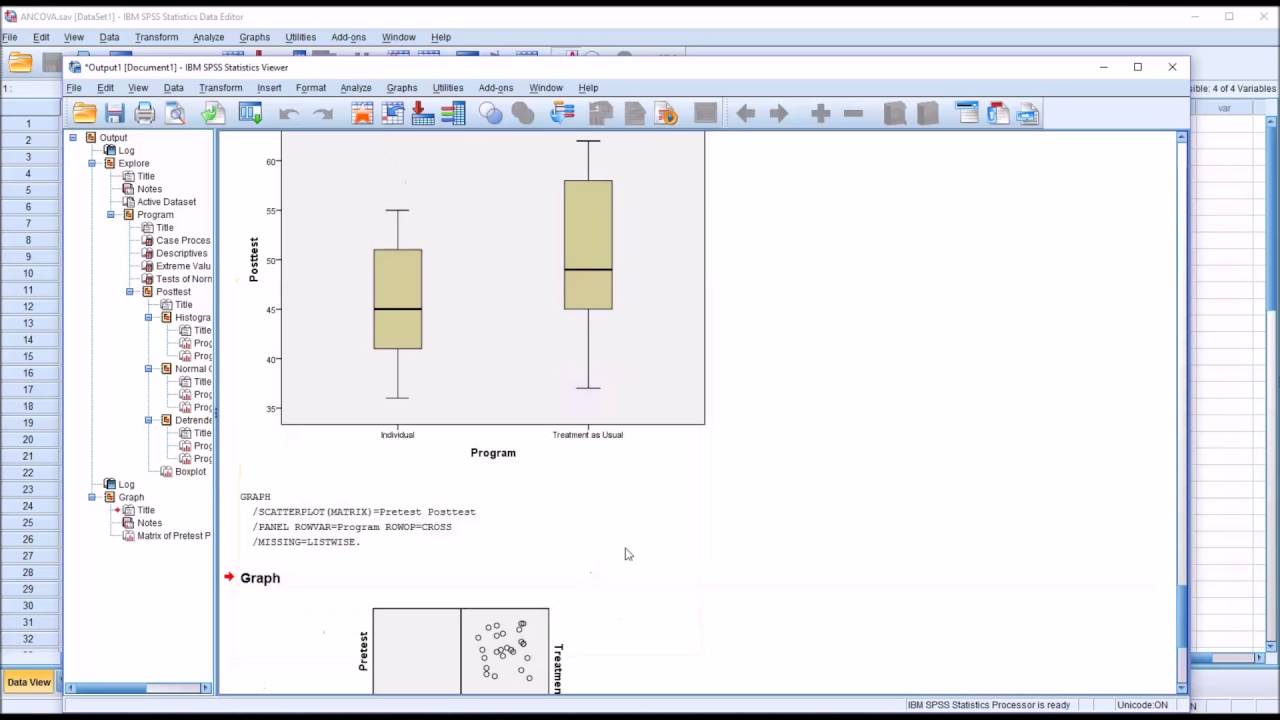This screenshot has width=1280, height=720.
Task: Open Print Preview from Viewer toolbar
Action: tap(176, 114)
